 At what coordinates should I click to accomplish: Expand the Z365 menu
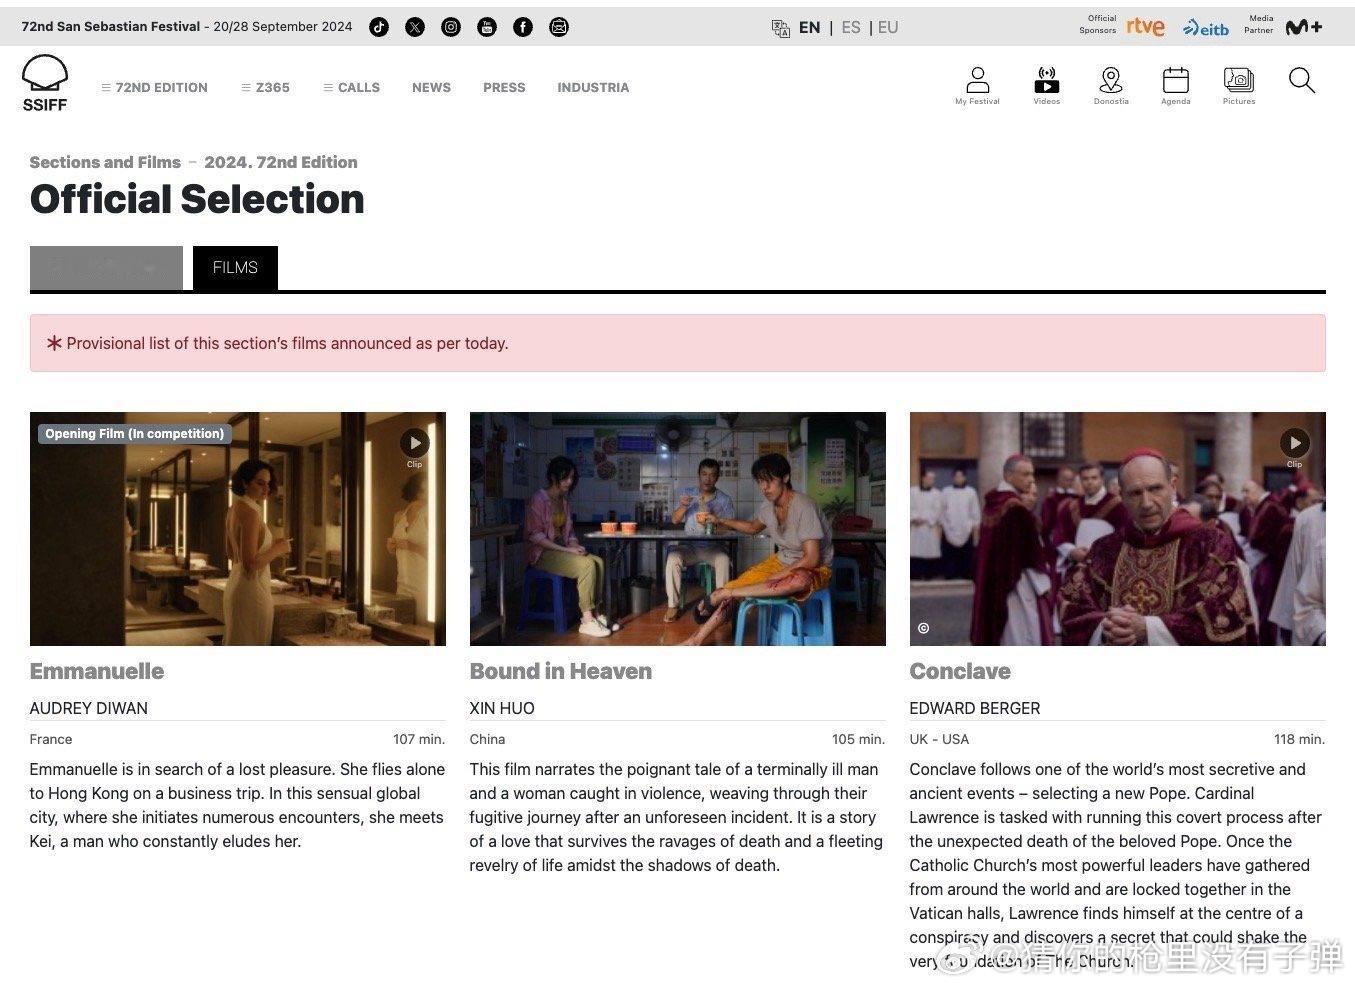(265, 88)
